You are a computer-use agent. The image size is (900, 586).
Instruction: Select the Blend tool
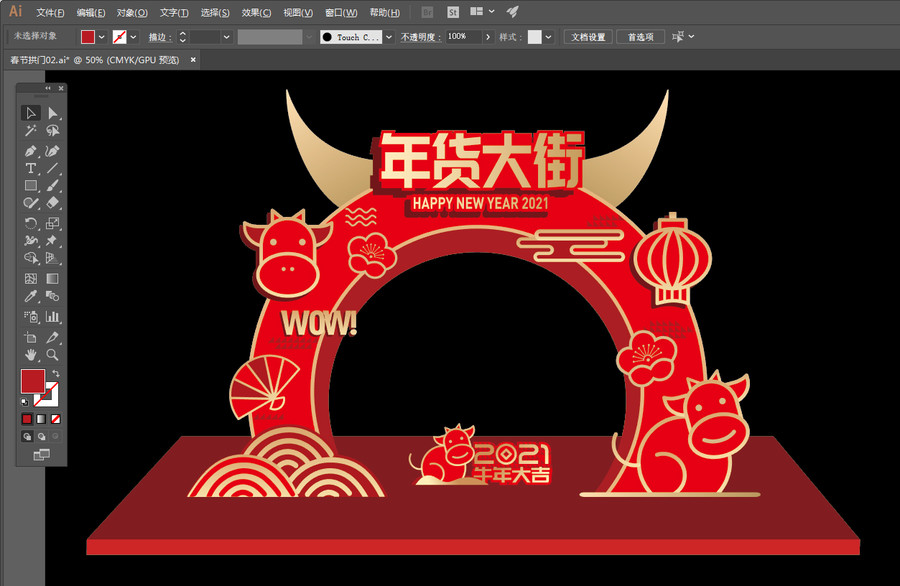52,296
